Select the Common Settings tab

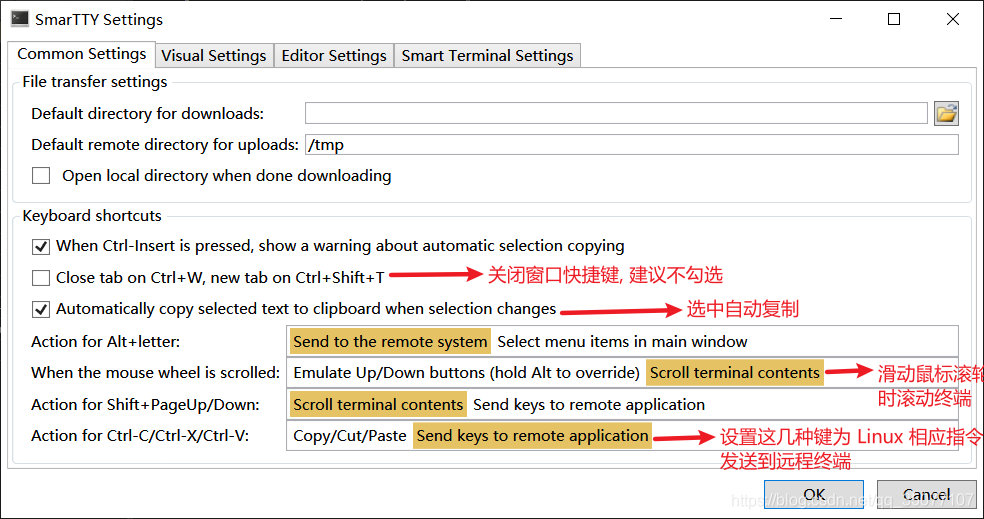[x=82, y=54]
